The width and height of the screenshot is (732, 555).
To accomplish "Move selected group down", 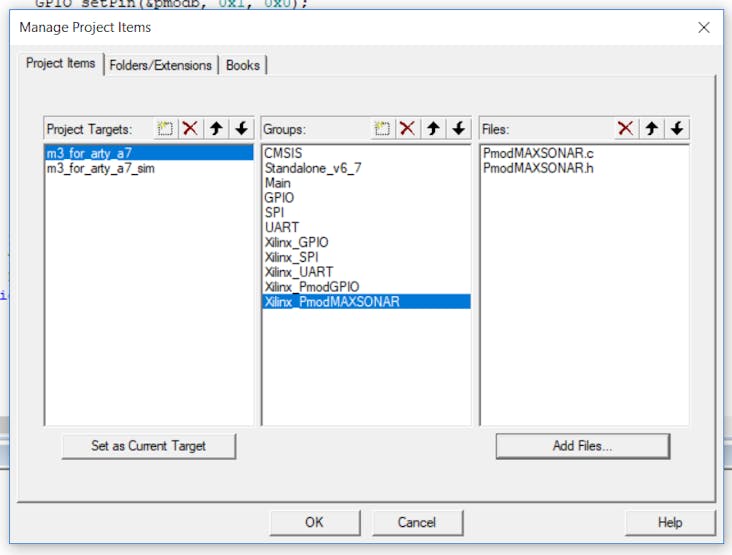I will (x=458, y=128).
